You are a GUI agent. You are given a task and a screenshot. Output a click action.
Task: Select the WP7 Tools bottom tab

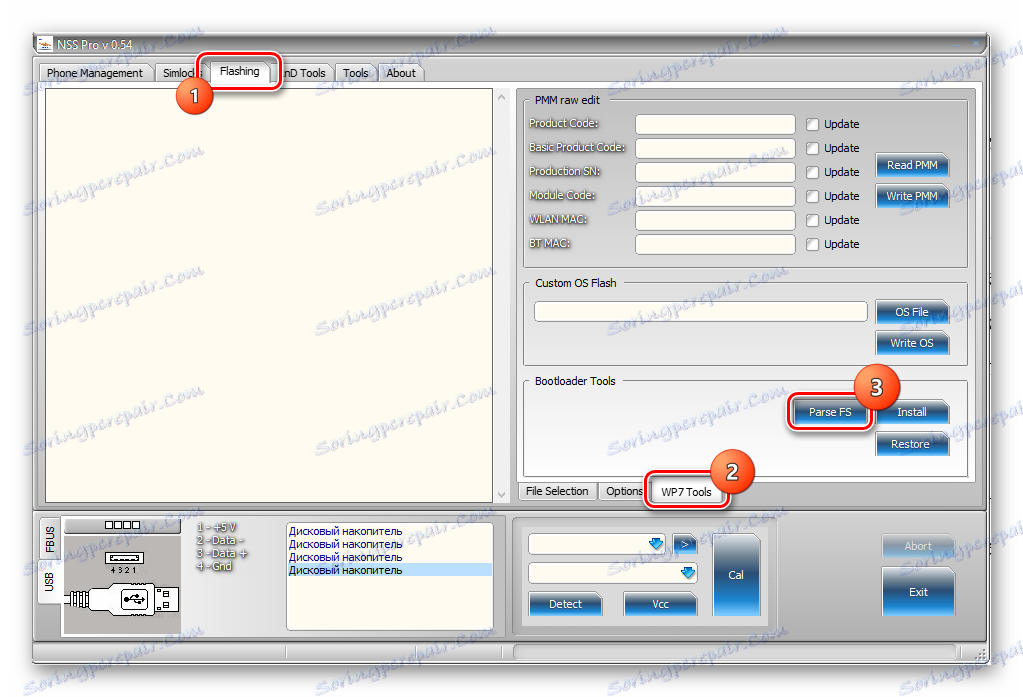pyautogui.click(x=686, y=492)
